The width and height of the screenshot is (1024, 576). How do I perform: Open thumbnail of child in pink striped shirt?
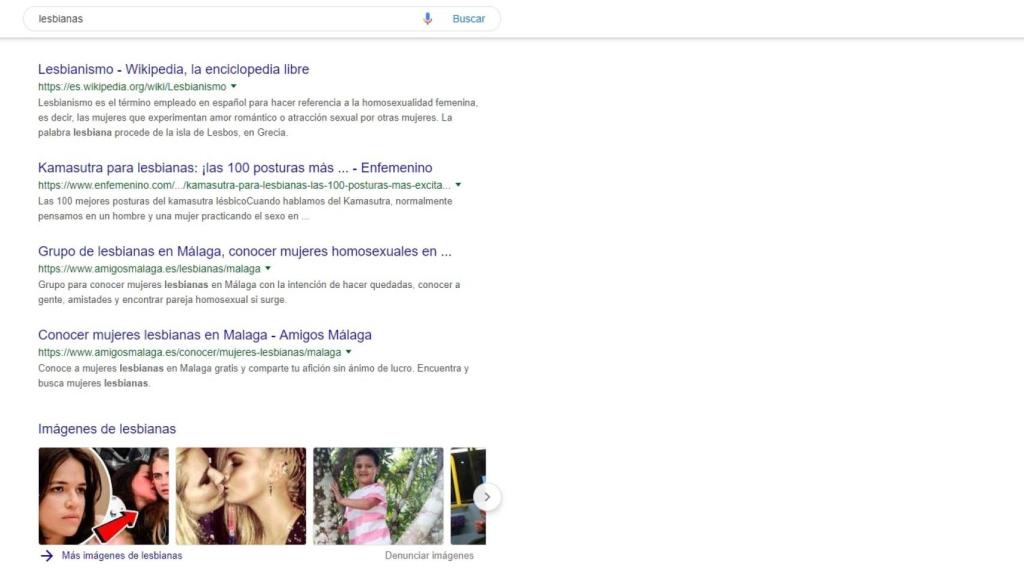point(378,496)
